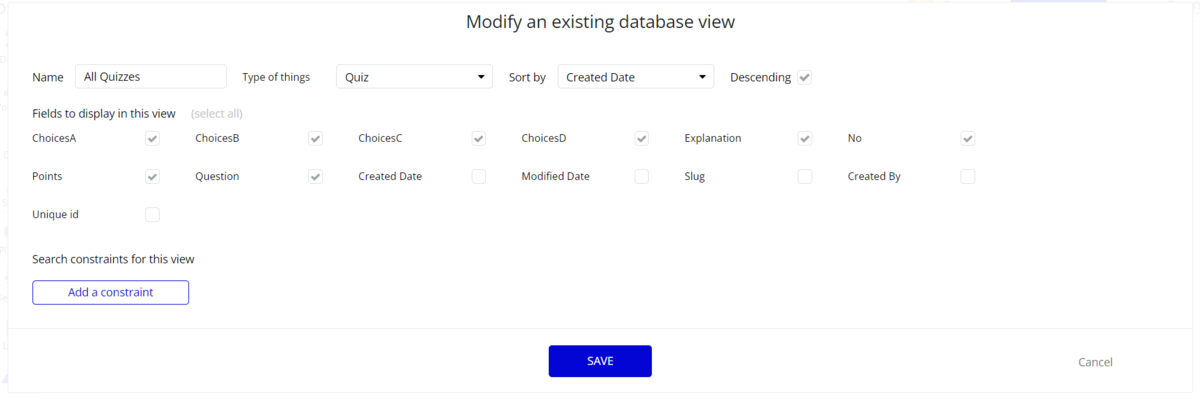Uncheck the ChoicesA field checkbox
This screenshot has height=400, width=1200.
(x=152, y=139)
